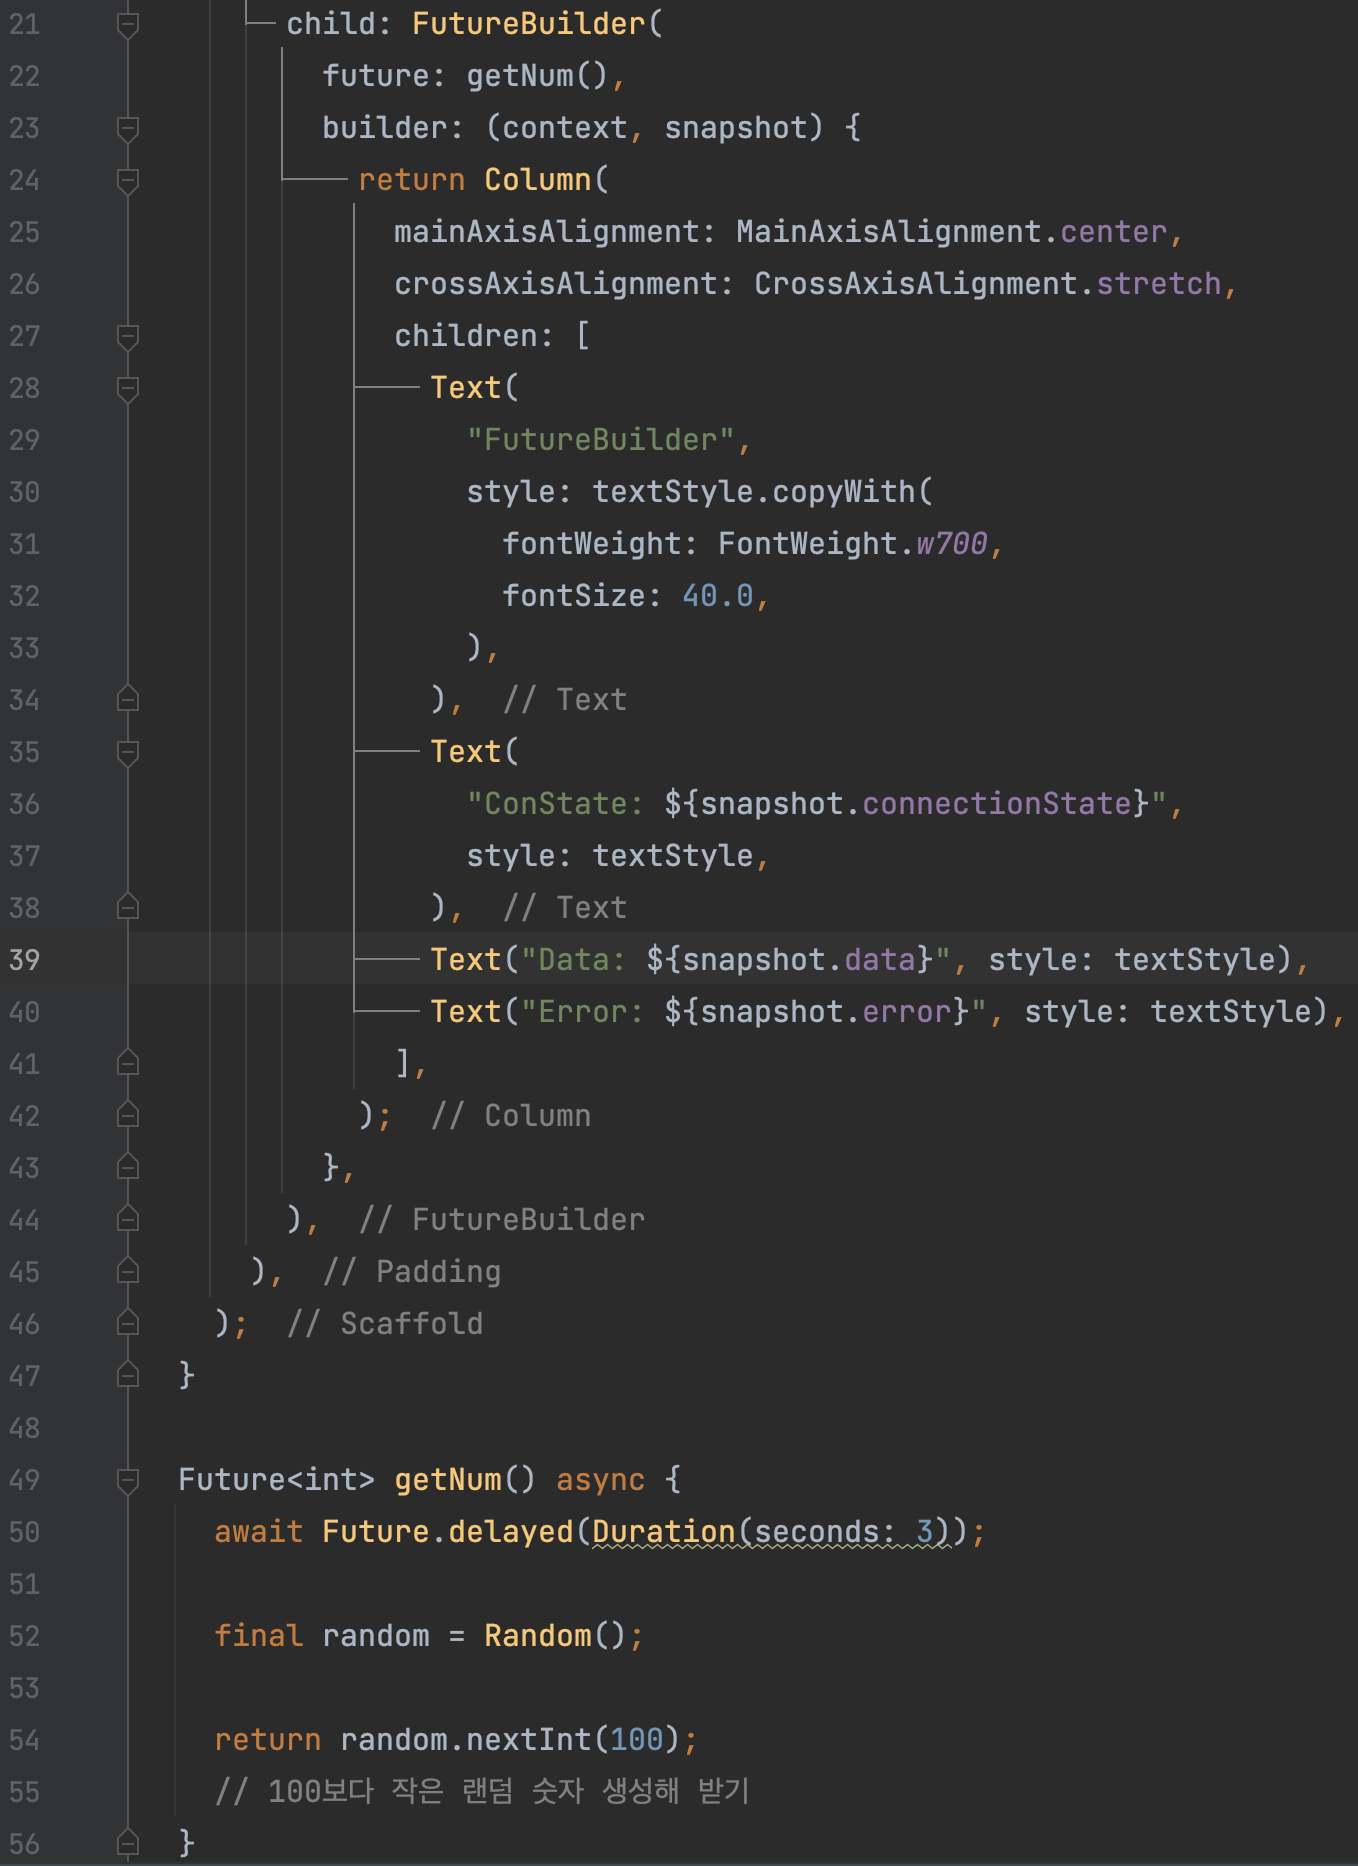Click Scaffold fold end marker line 46
Viewport: 1358px width, 1866px height.
(x=128, y=1323)
